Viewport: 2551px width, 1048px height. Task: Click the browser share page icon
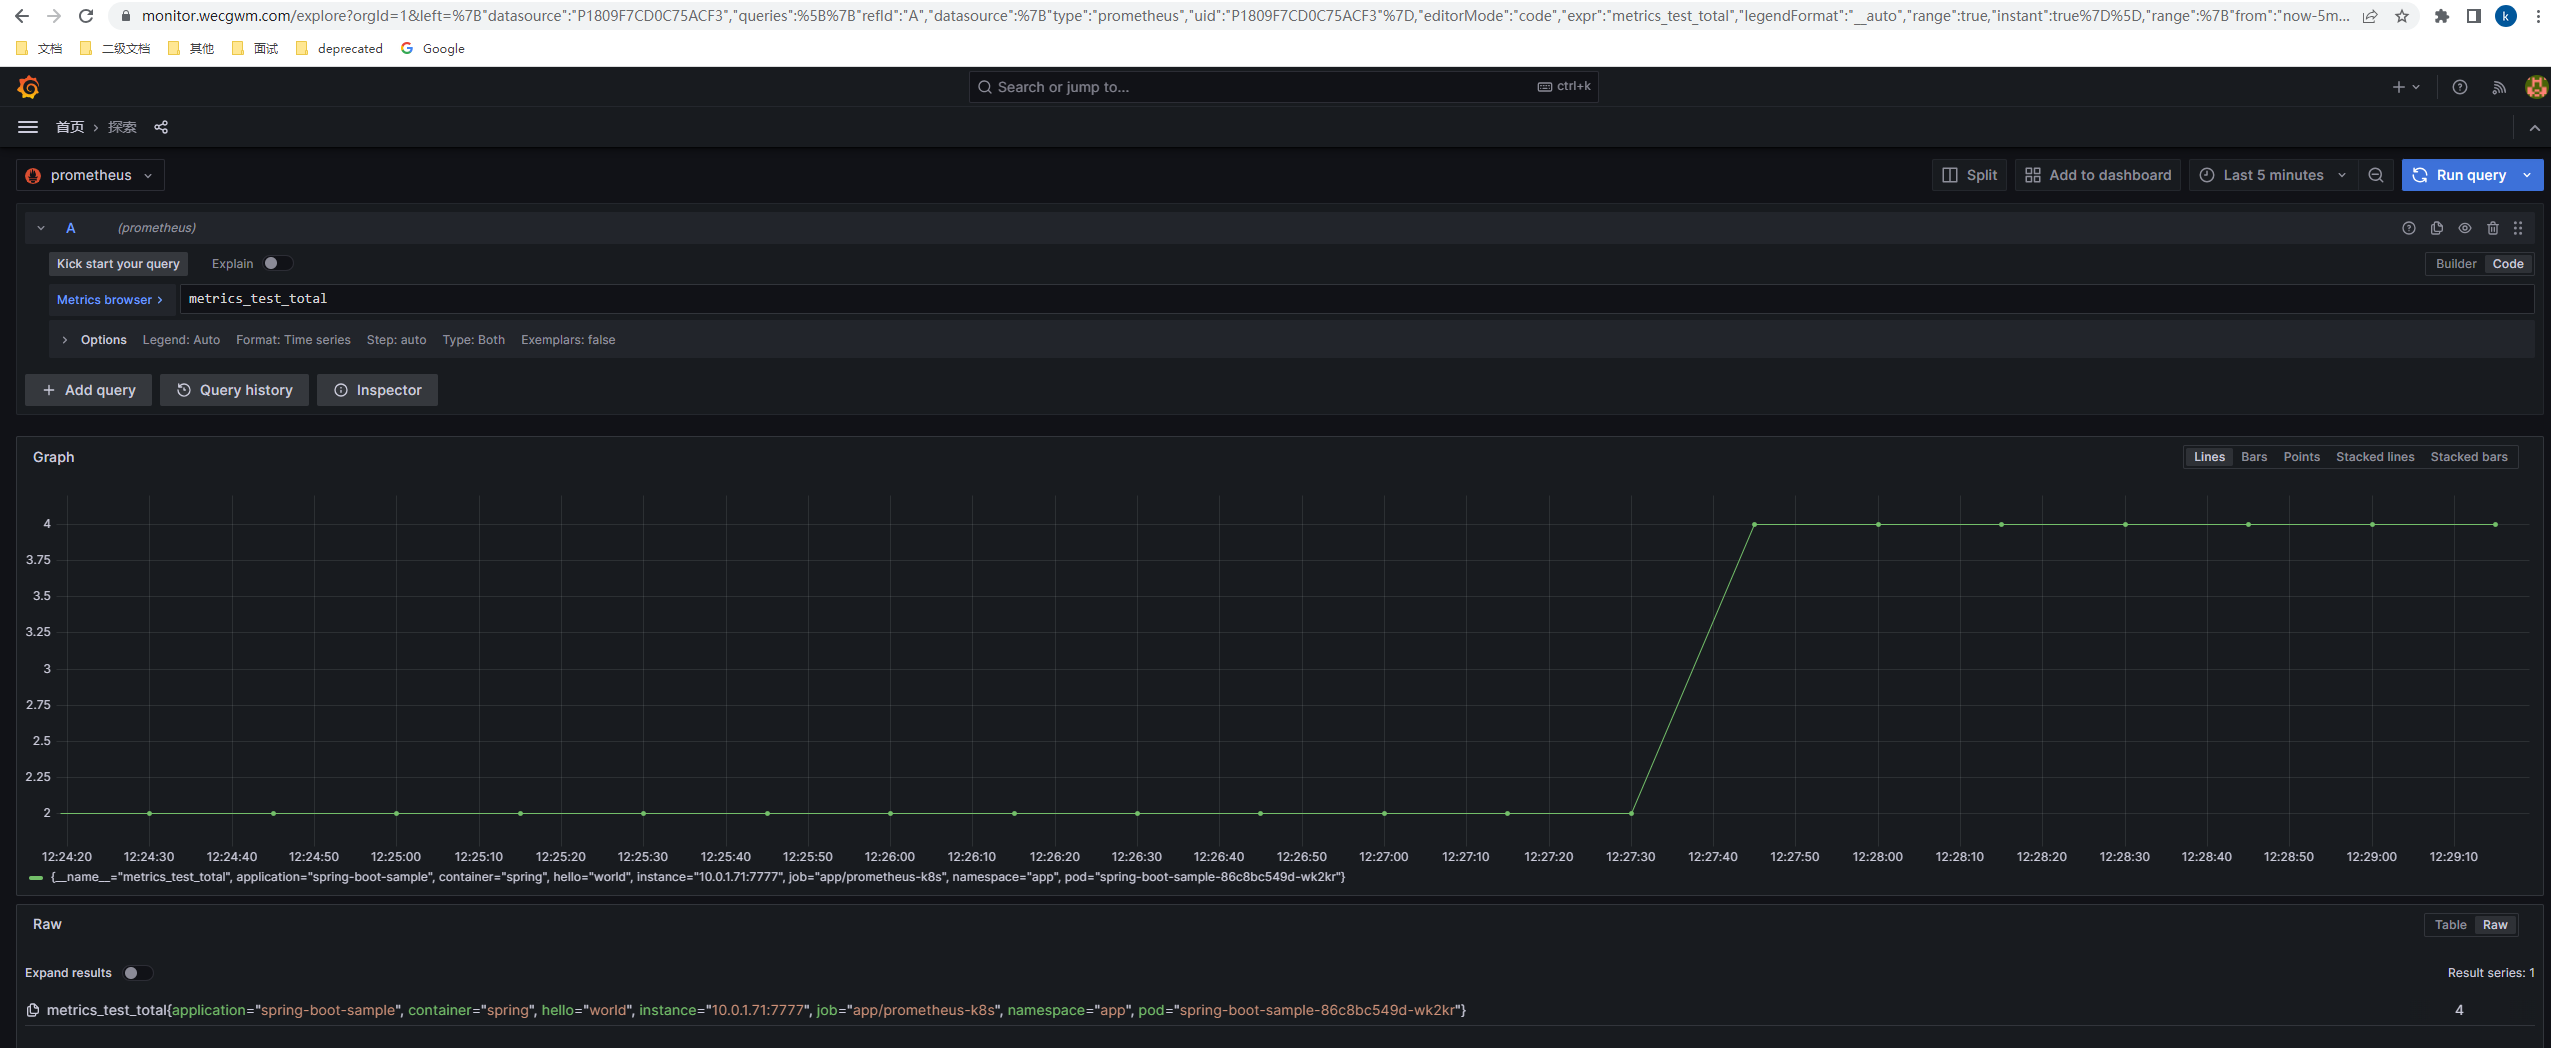click(2369, 16)
